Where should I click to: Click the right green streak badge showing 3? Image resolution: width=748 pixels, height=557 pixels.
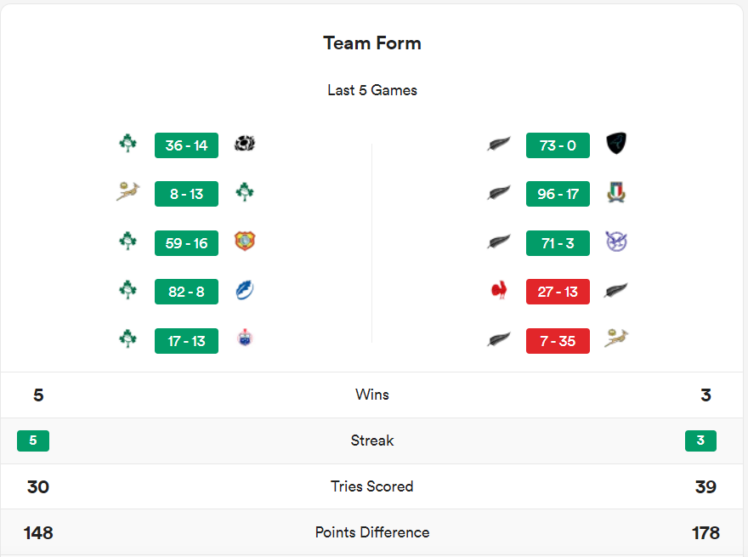[700, 440]
